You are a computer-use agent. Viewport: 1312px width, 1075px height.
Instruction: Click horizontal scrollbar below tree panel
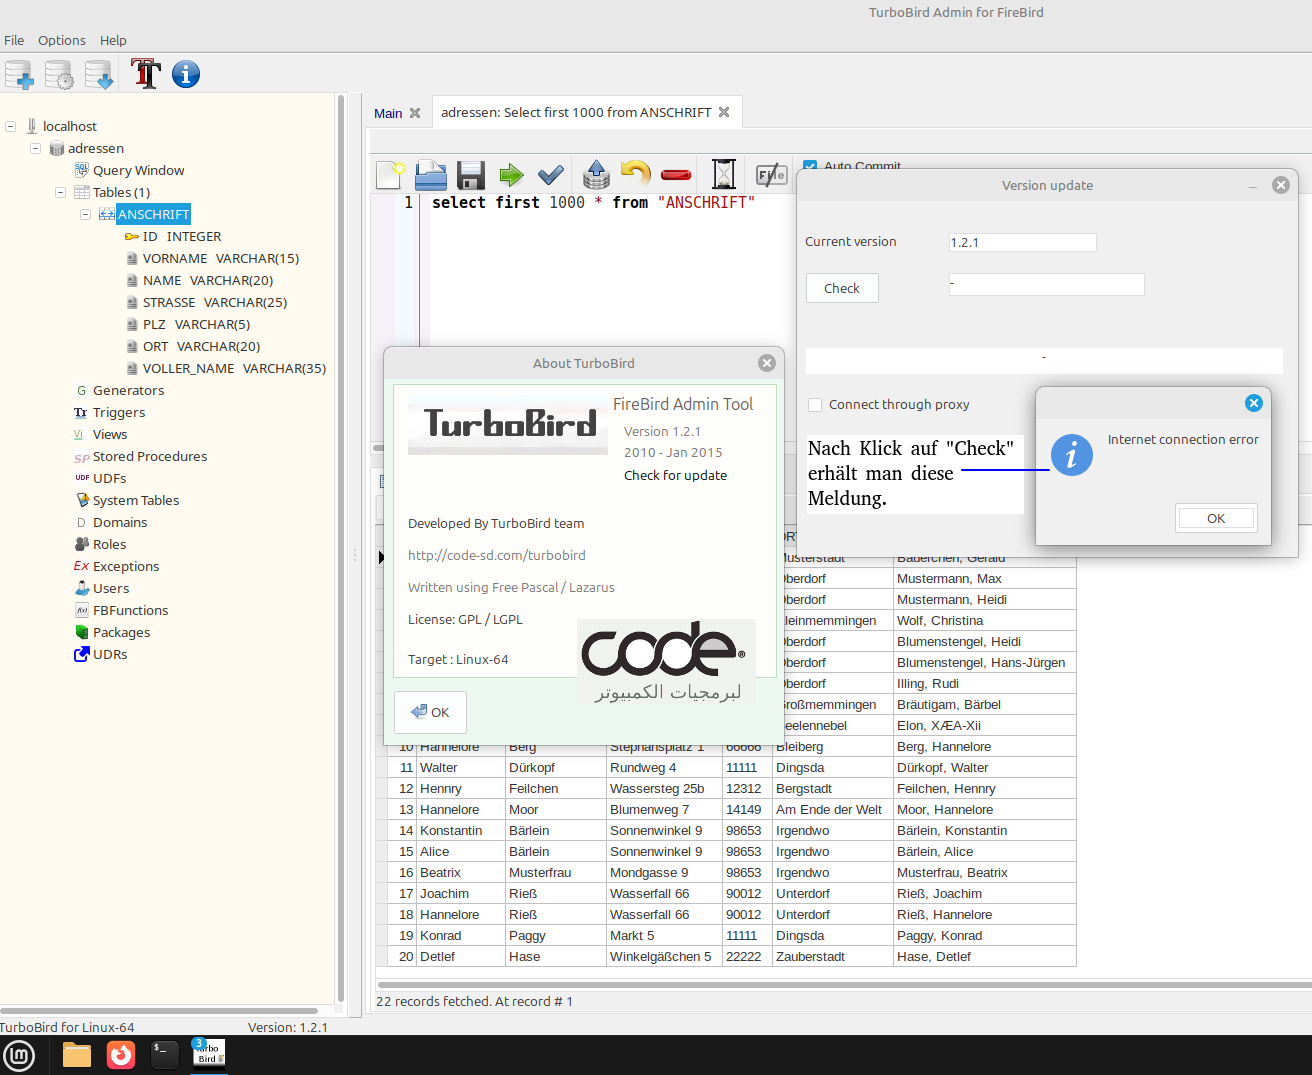[159, 1011]
